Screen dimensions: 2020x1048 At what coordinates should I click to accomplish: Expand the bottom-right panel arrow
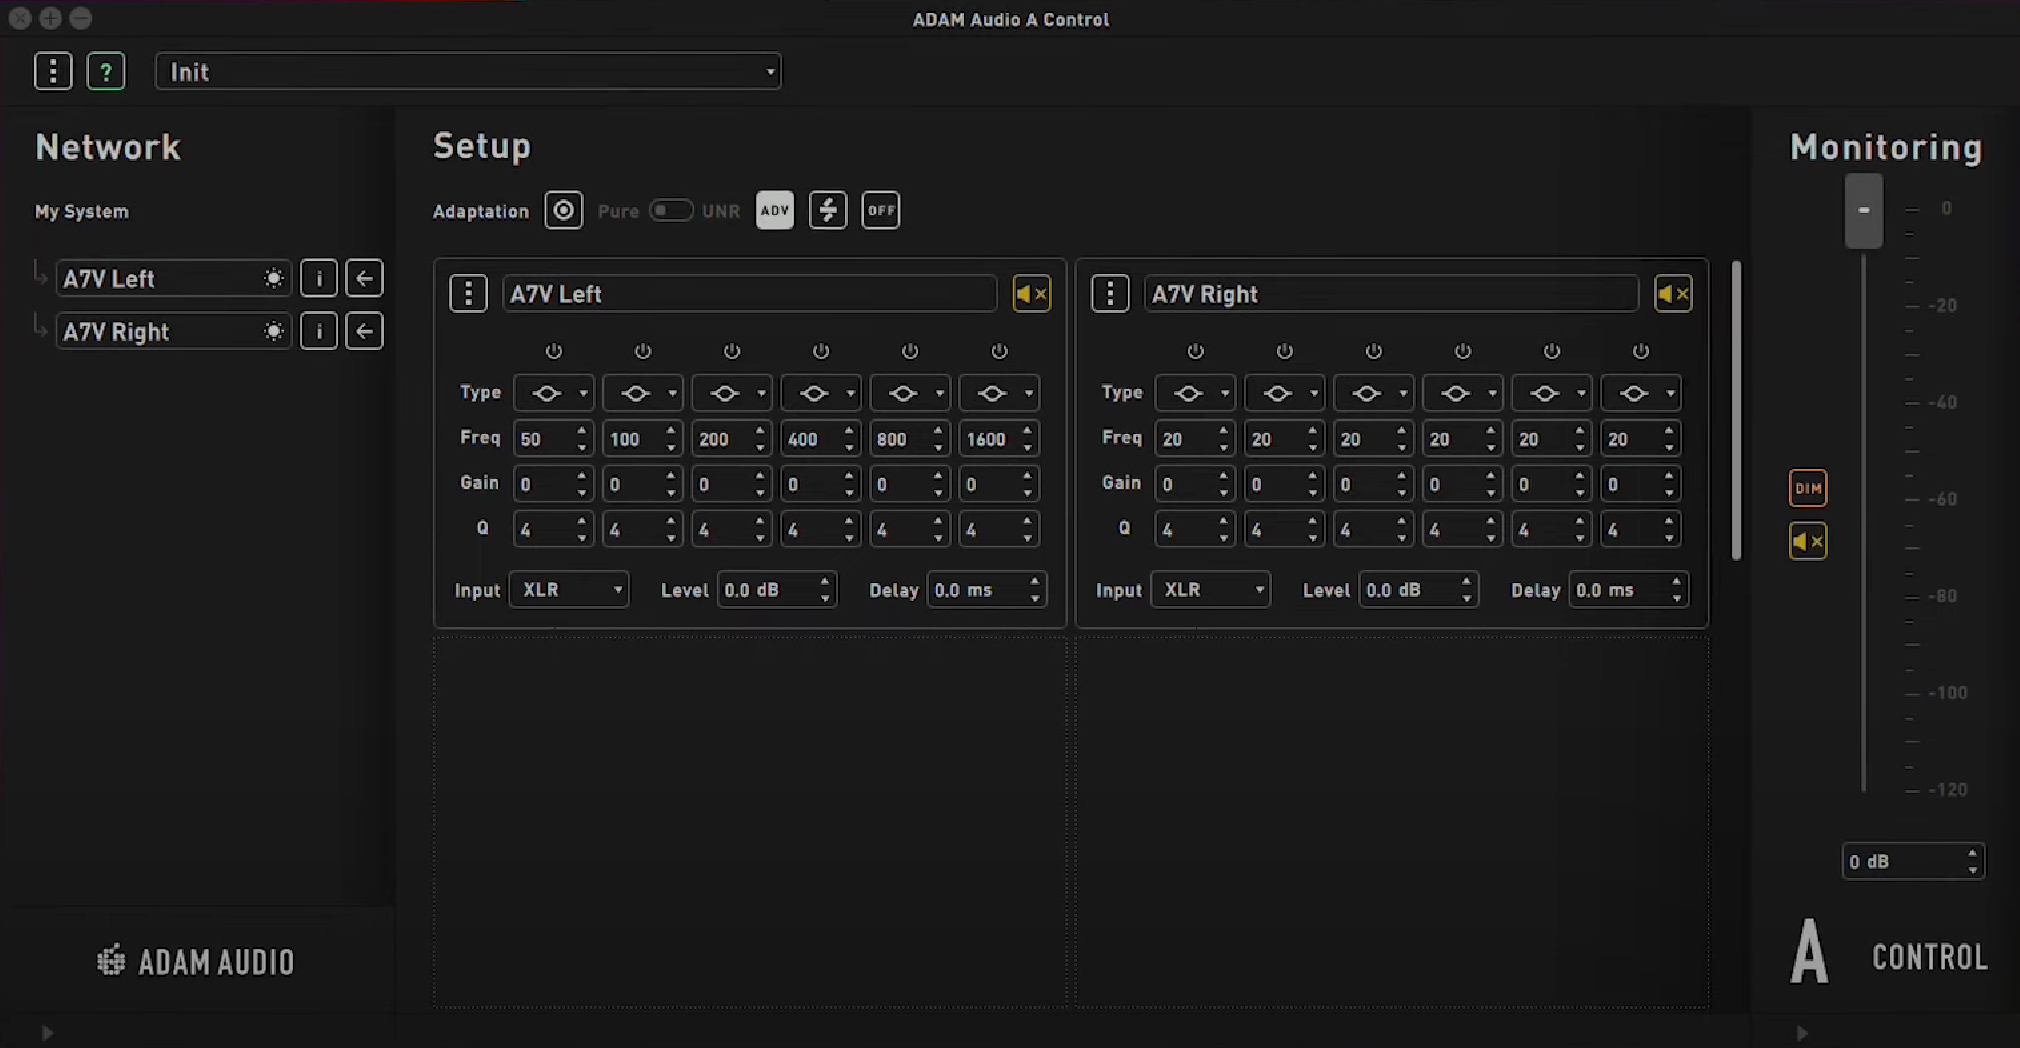1802,1033
